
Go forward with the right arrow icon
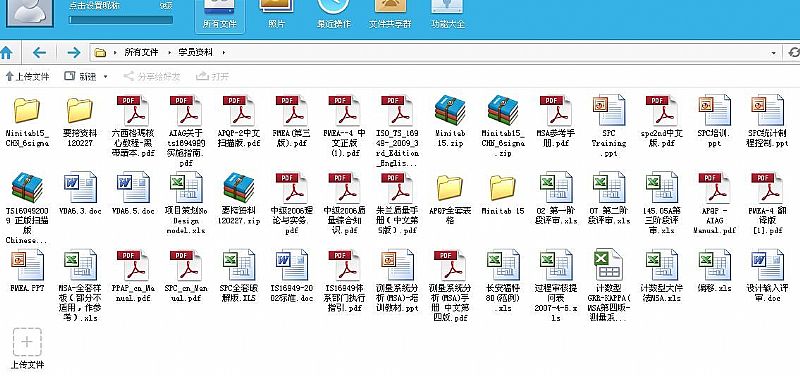(73, 52)
